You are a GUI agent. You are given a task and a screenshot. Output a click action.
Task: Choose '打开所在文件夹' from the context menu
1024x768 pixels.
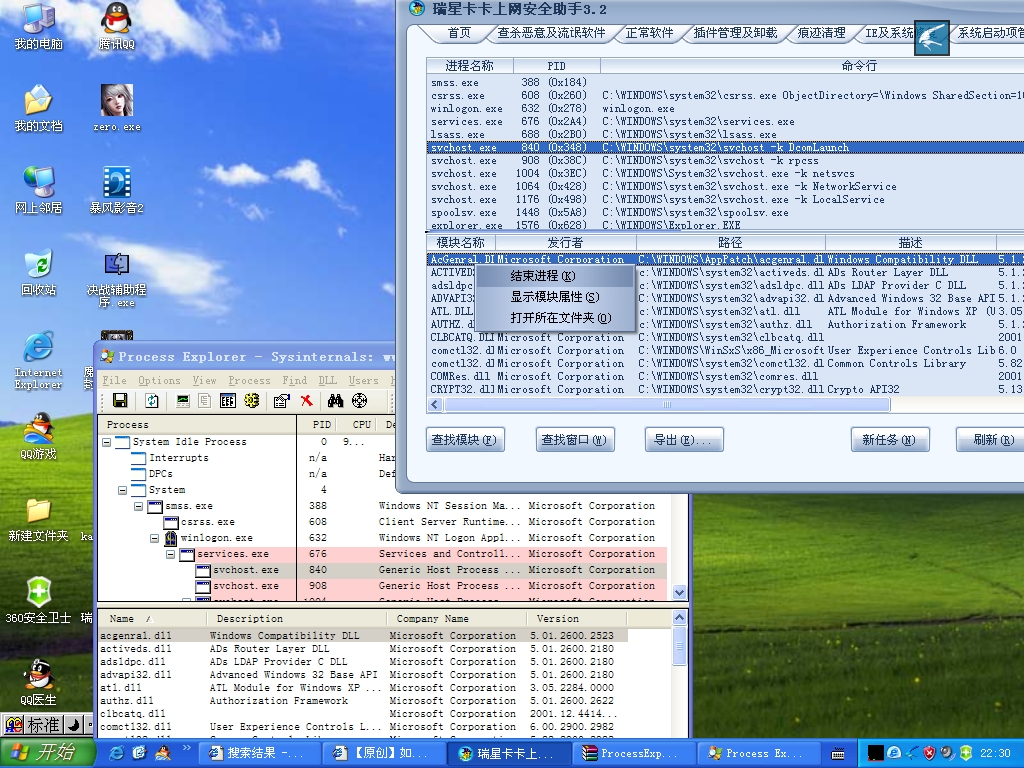coord(559,318)
